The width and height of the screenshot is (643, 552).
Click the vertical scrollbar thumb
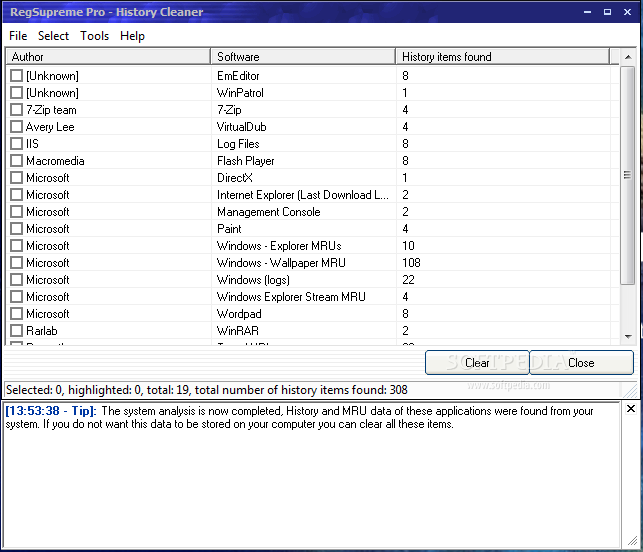(627, 175)
